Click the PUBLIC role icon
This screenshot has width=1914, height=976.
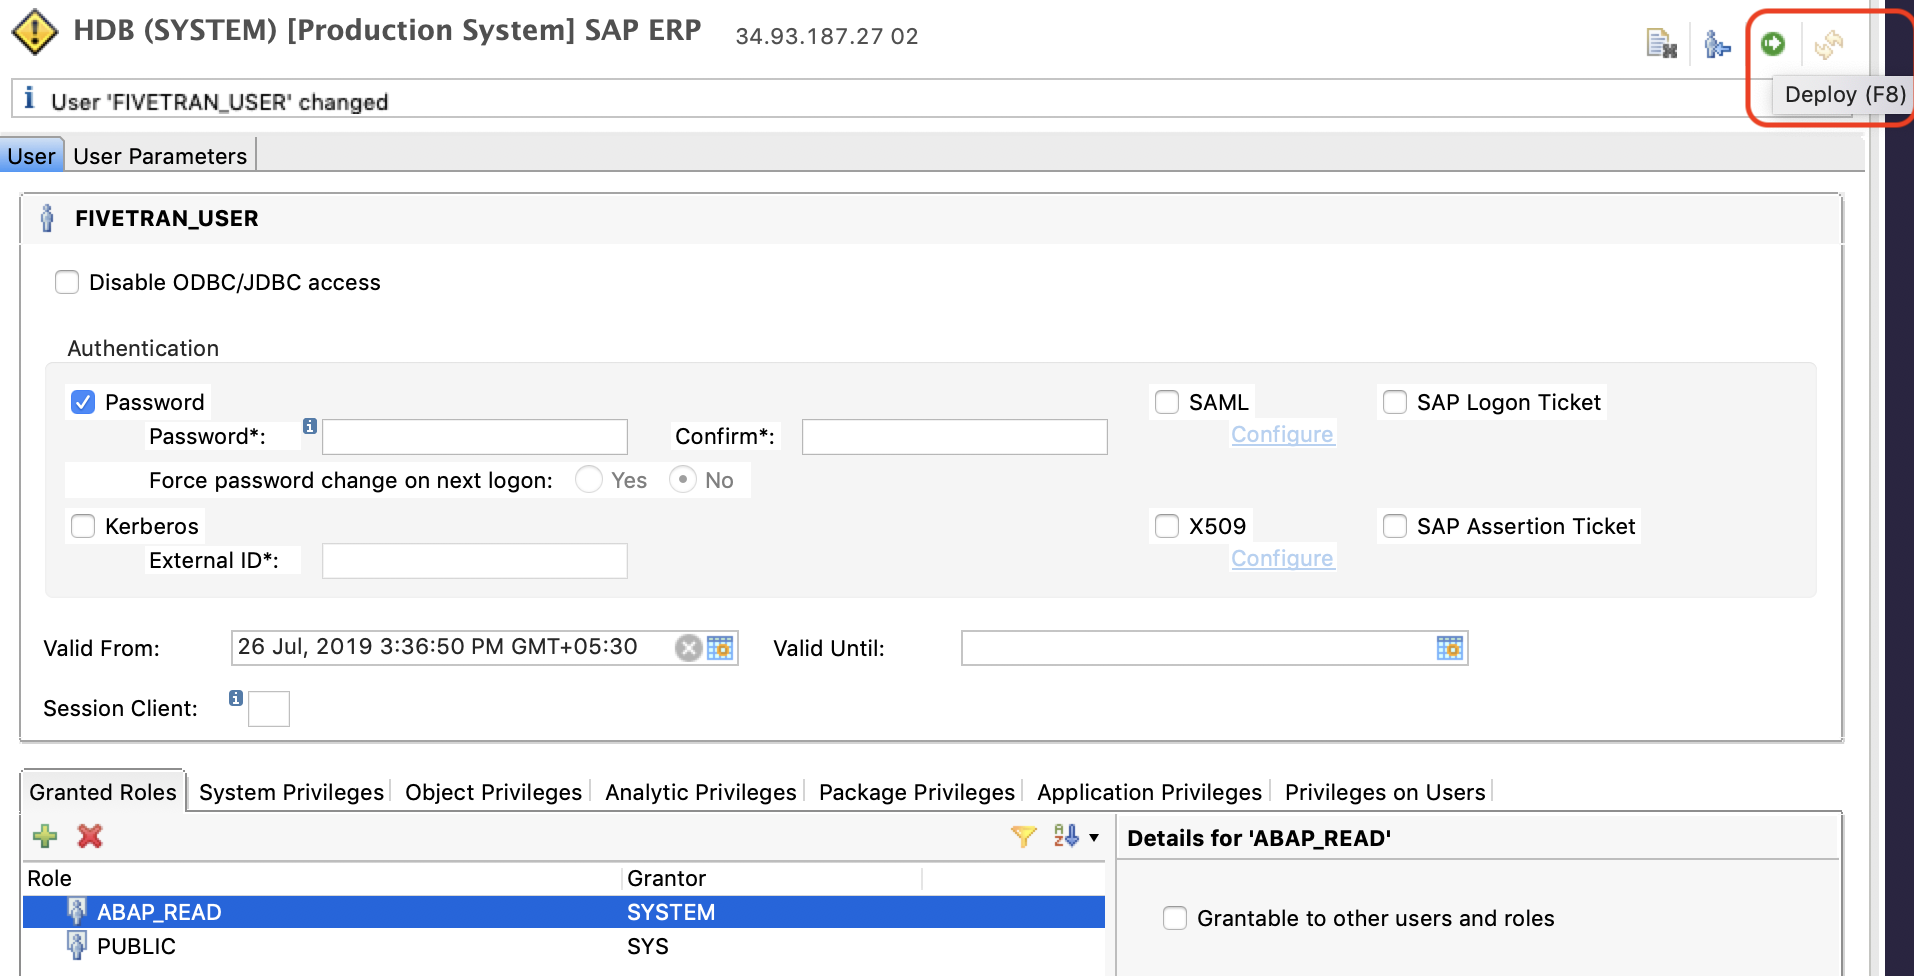77,945
